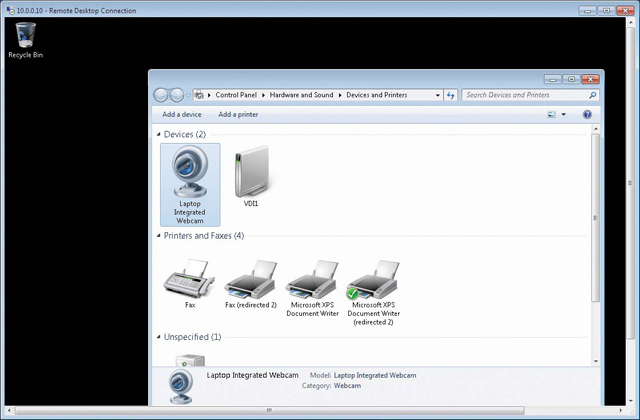Restore down the Remote Desktop Connection window
The image size is (640, 420).
[x=607, y=11]
